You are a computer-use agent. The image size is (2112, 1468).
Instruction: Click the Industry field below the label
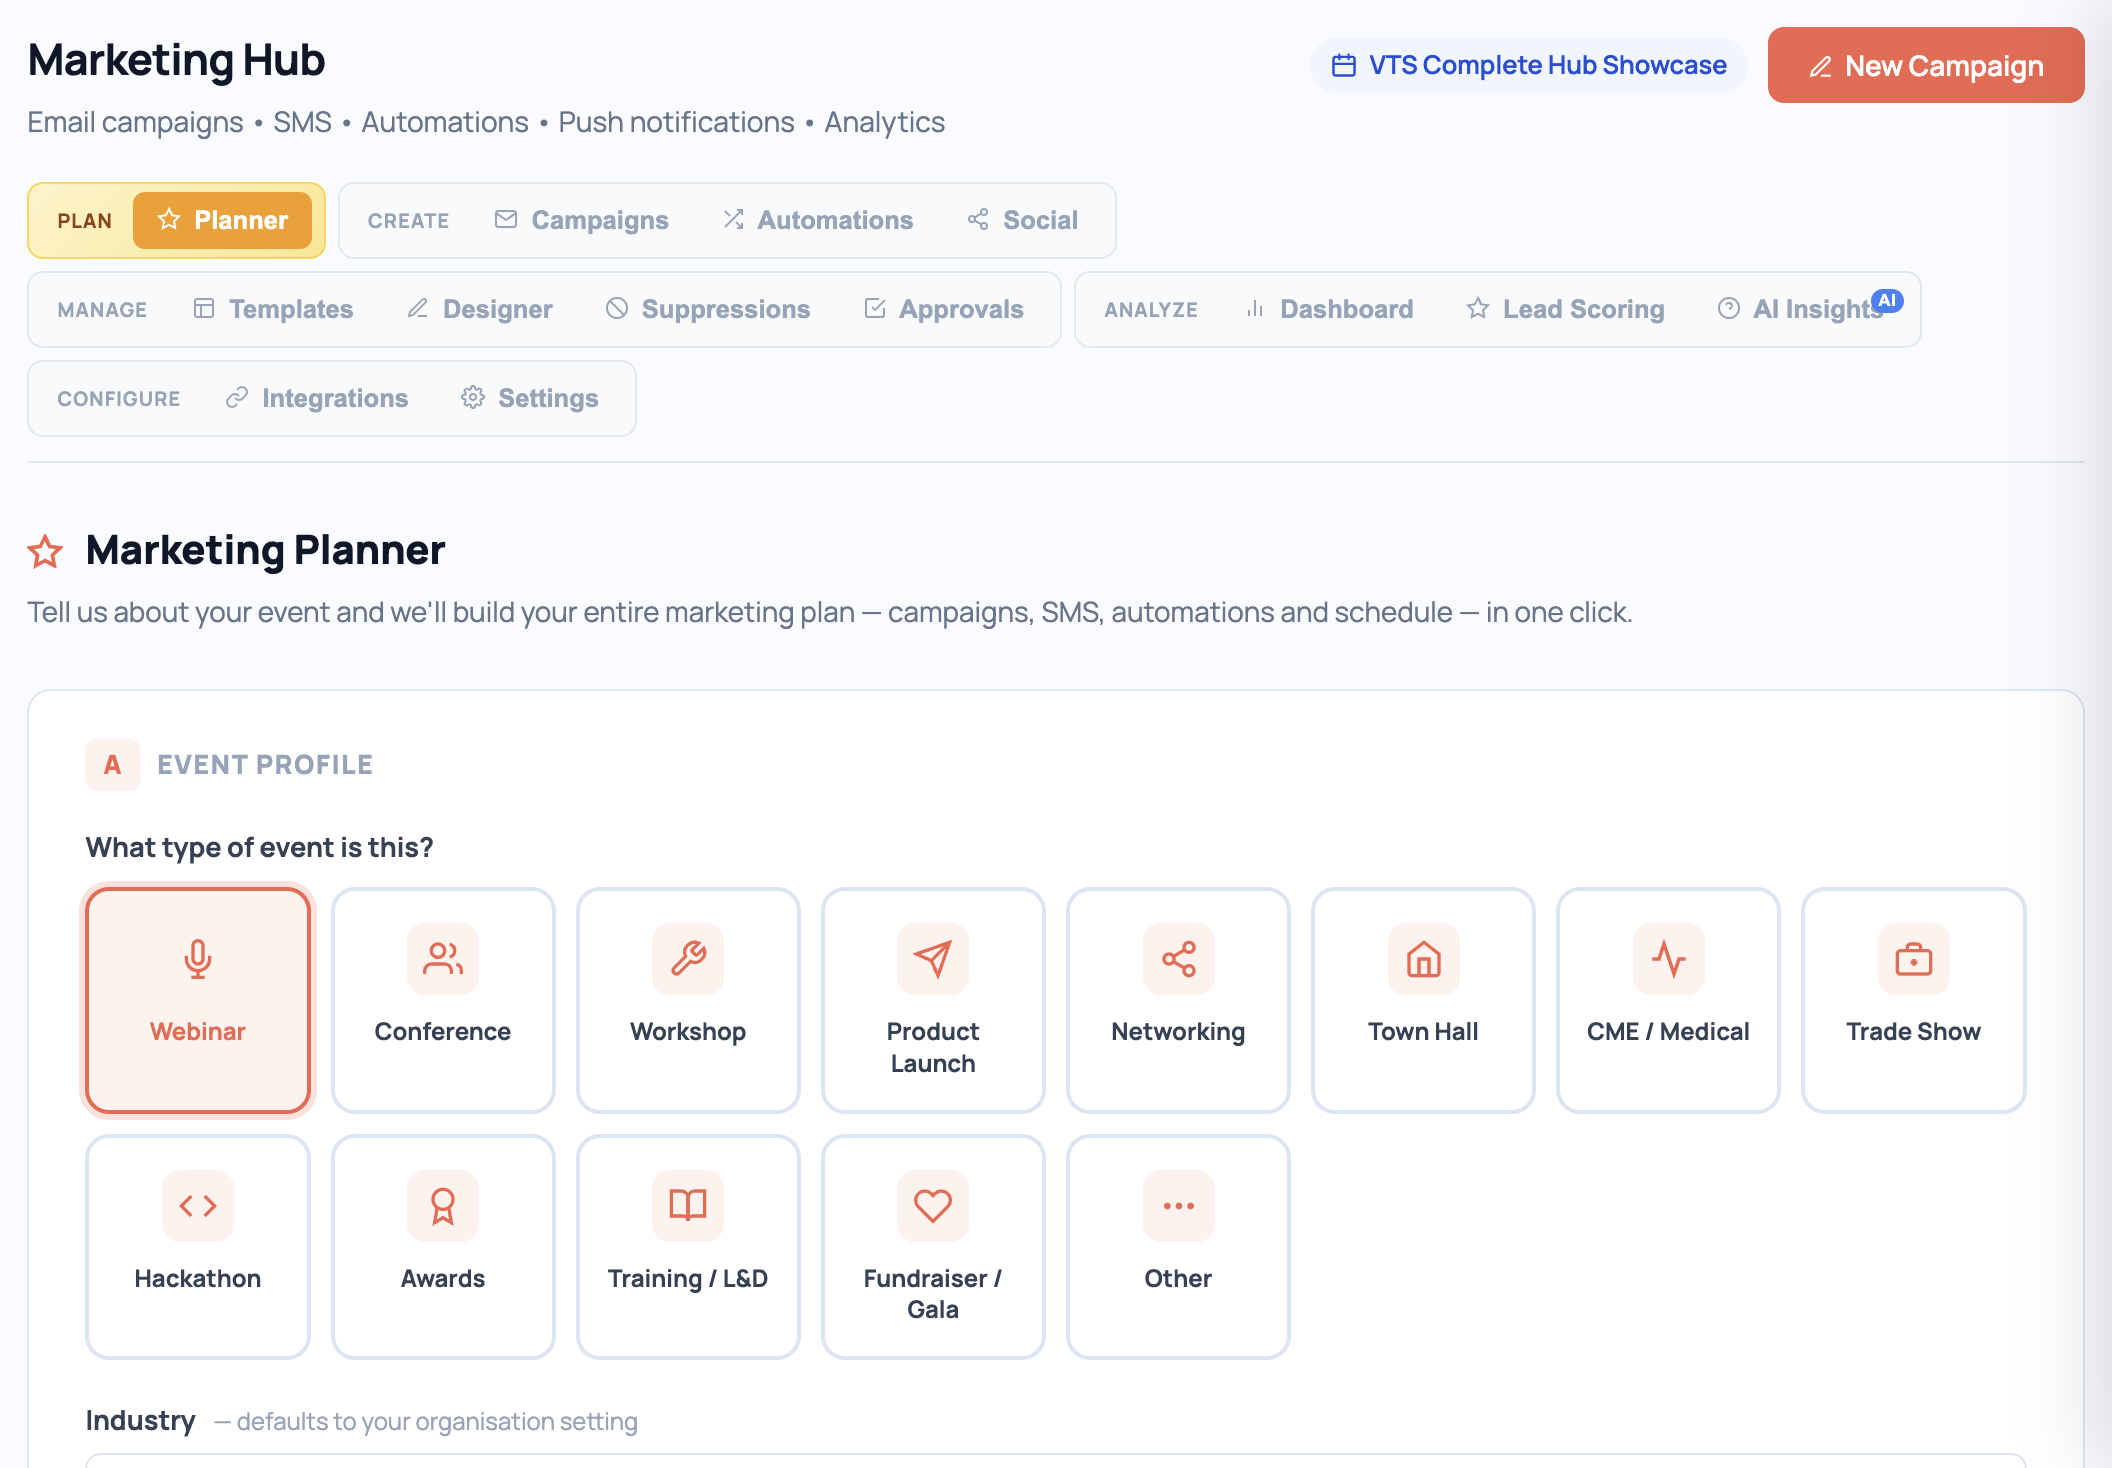click(x=1056, y=1461)
